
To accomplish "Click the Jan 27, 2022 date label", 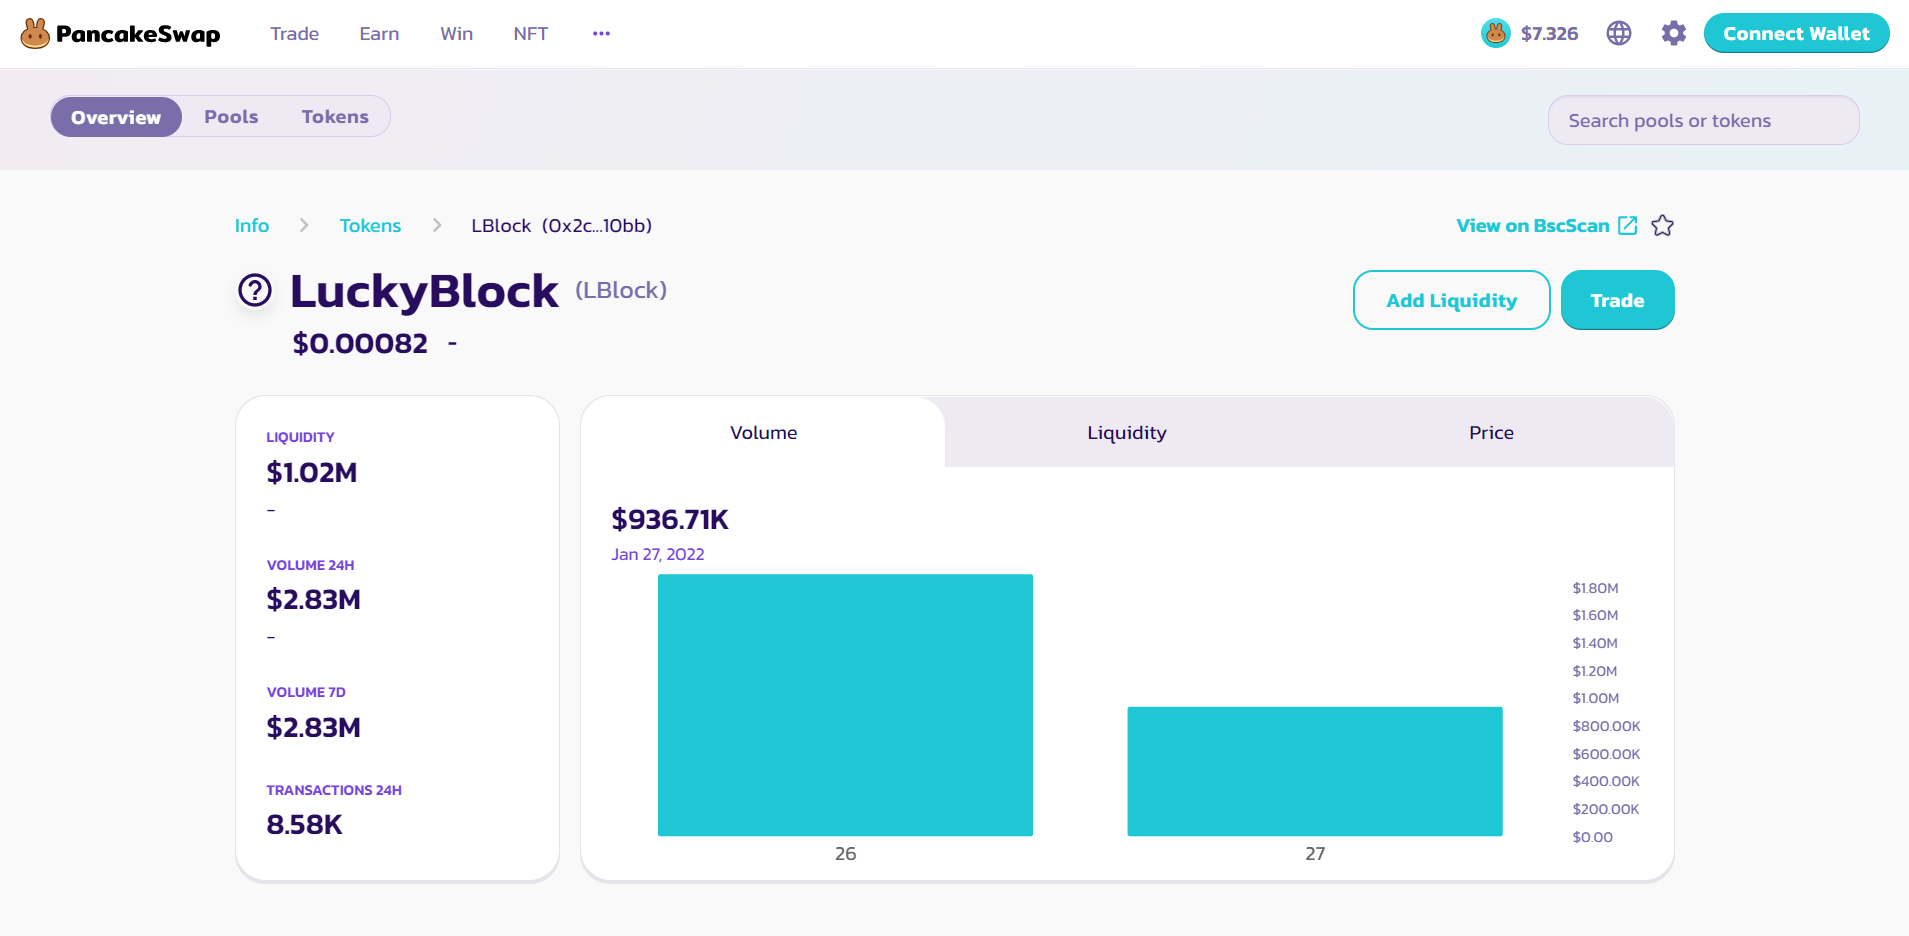I will tap(658, 554).
